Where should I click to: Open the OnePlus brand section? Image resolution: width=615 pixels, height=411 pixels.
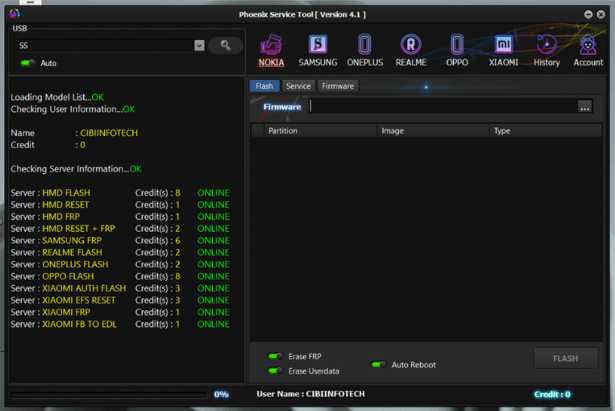[364, 49]
